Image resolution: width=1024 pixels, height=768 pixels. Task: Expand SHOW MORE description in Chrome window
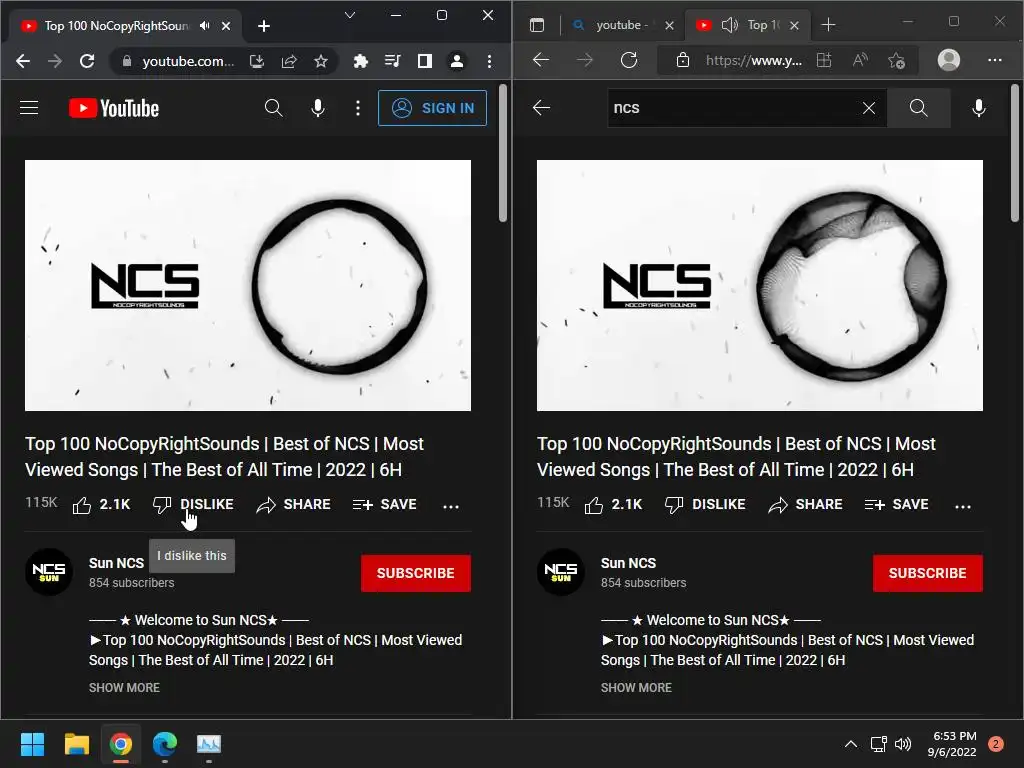pos(124,688)
